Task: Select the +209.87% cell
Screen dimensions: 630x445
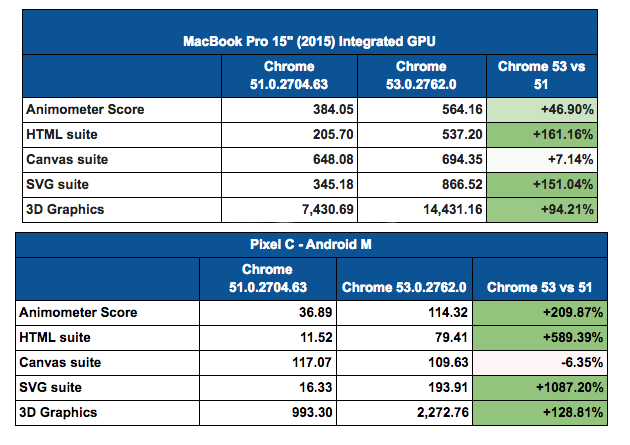Action: coord(540,313)
